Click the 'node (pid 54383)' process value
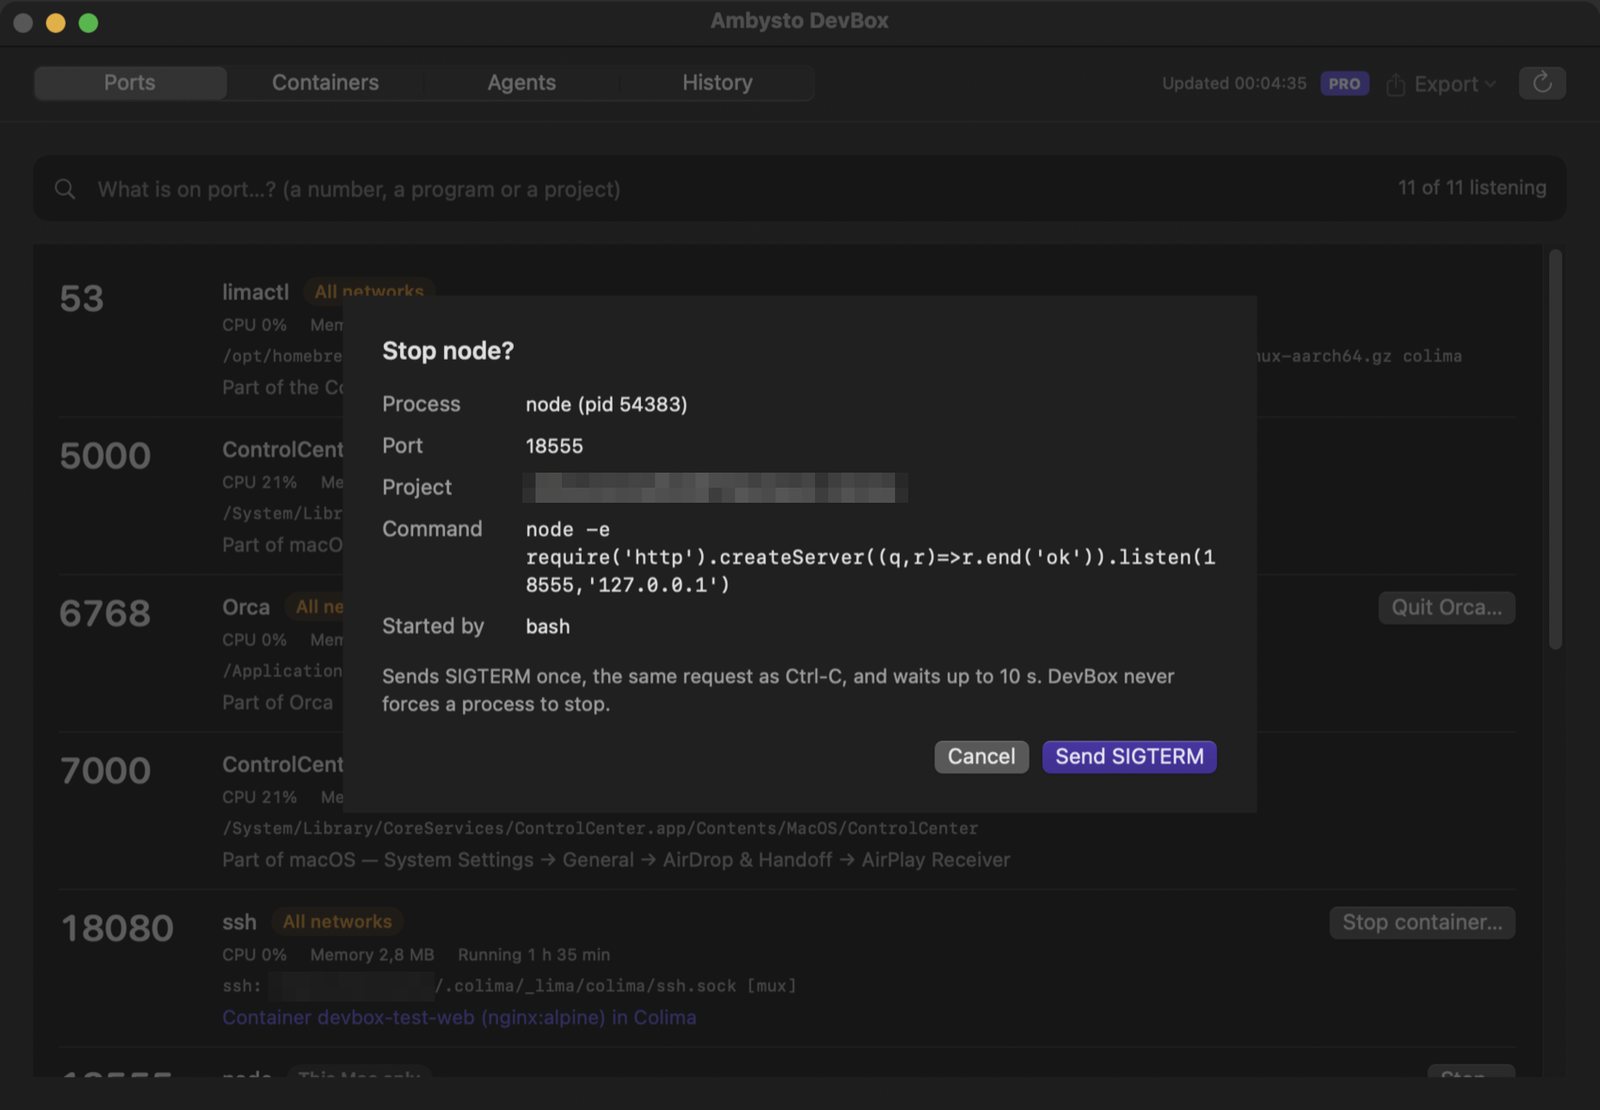1600x1110 pixels. pyautogui.click(x=606, y=404)
